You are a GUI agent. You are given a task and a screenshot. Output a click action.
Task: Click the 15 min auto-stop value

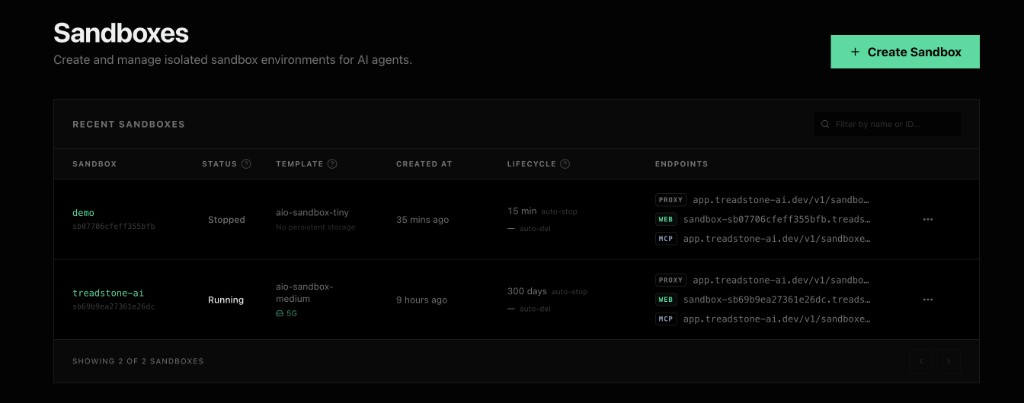[x=522, y=211]
